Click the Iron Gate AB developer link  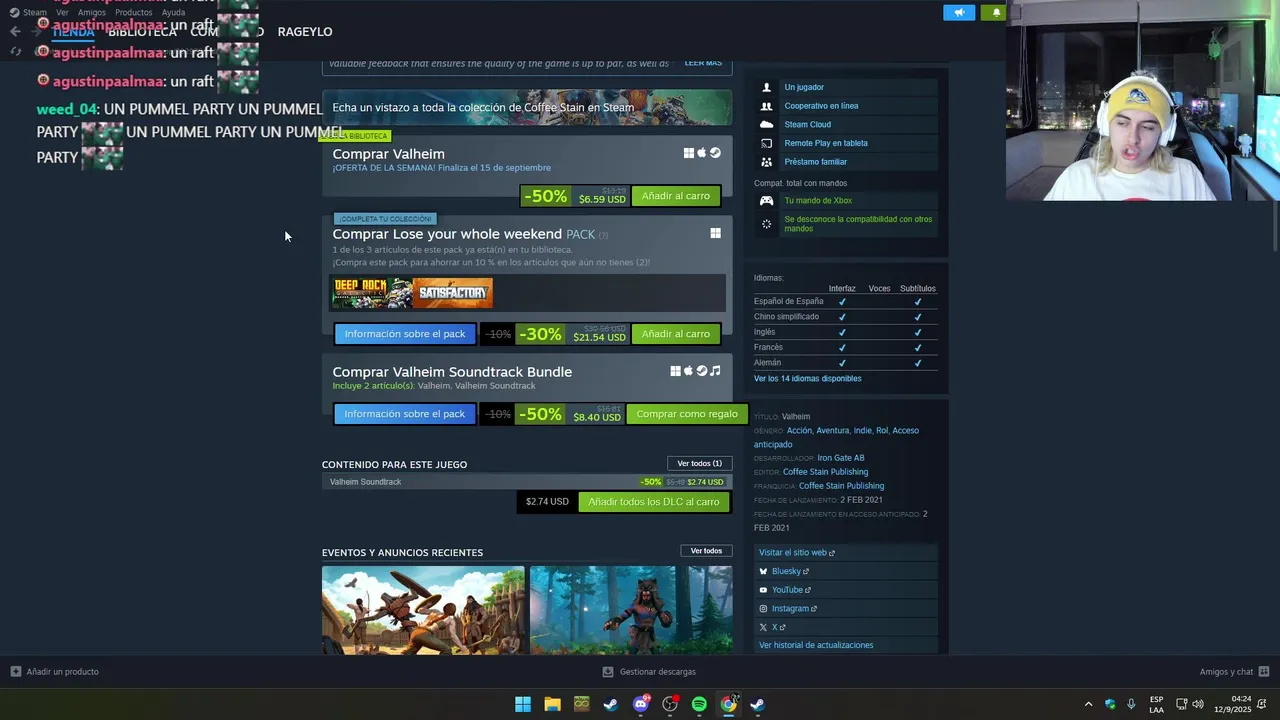pos(840,458)
